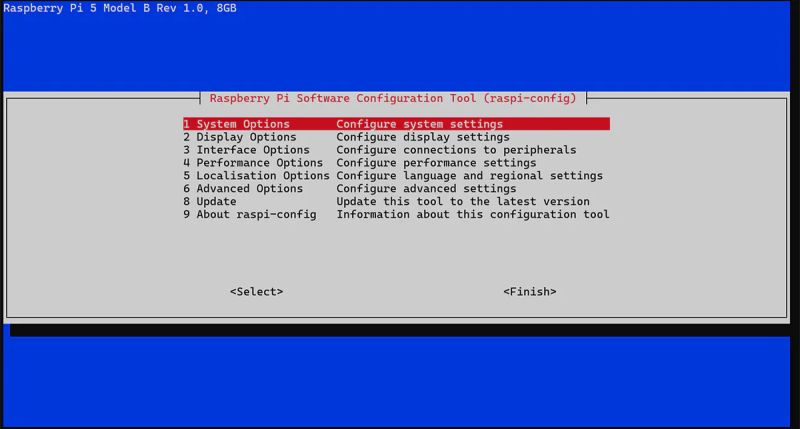The image size is (800, 429).
Task: Click 'Configure advanced settings' description
Action: tap(426, 189)
